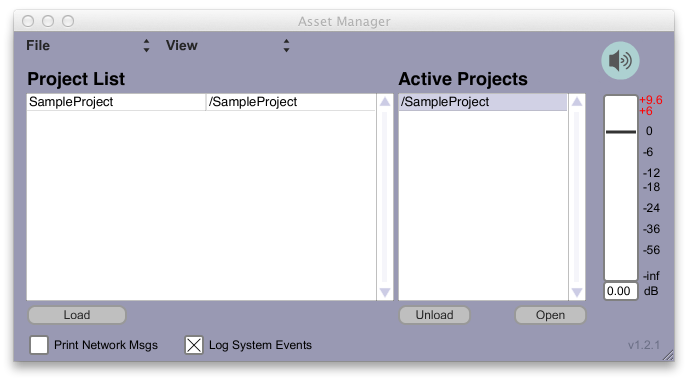Click the Project List scroll up arrow
This screenshot has height=381, width=688.
pyautogui.click(x=385, y=102)
